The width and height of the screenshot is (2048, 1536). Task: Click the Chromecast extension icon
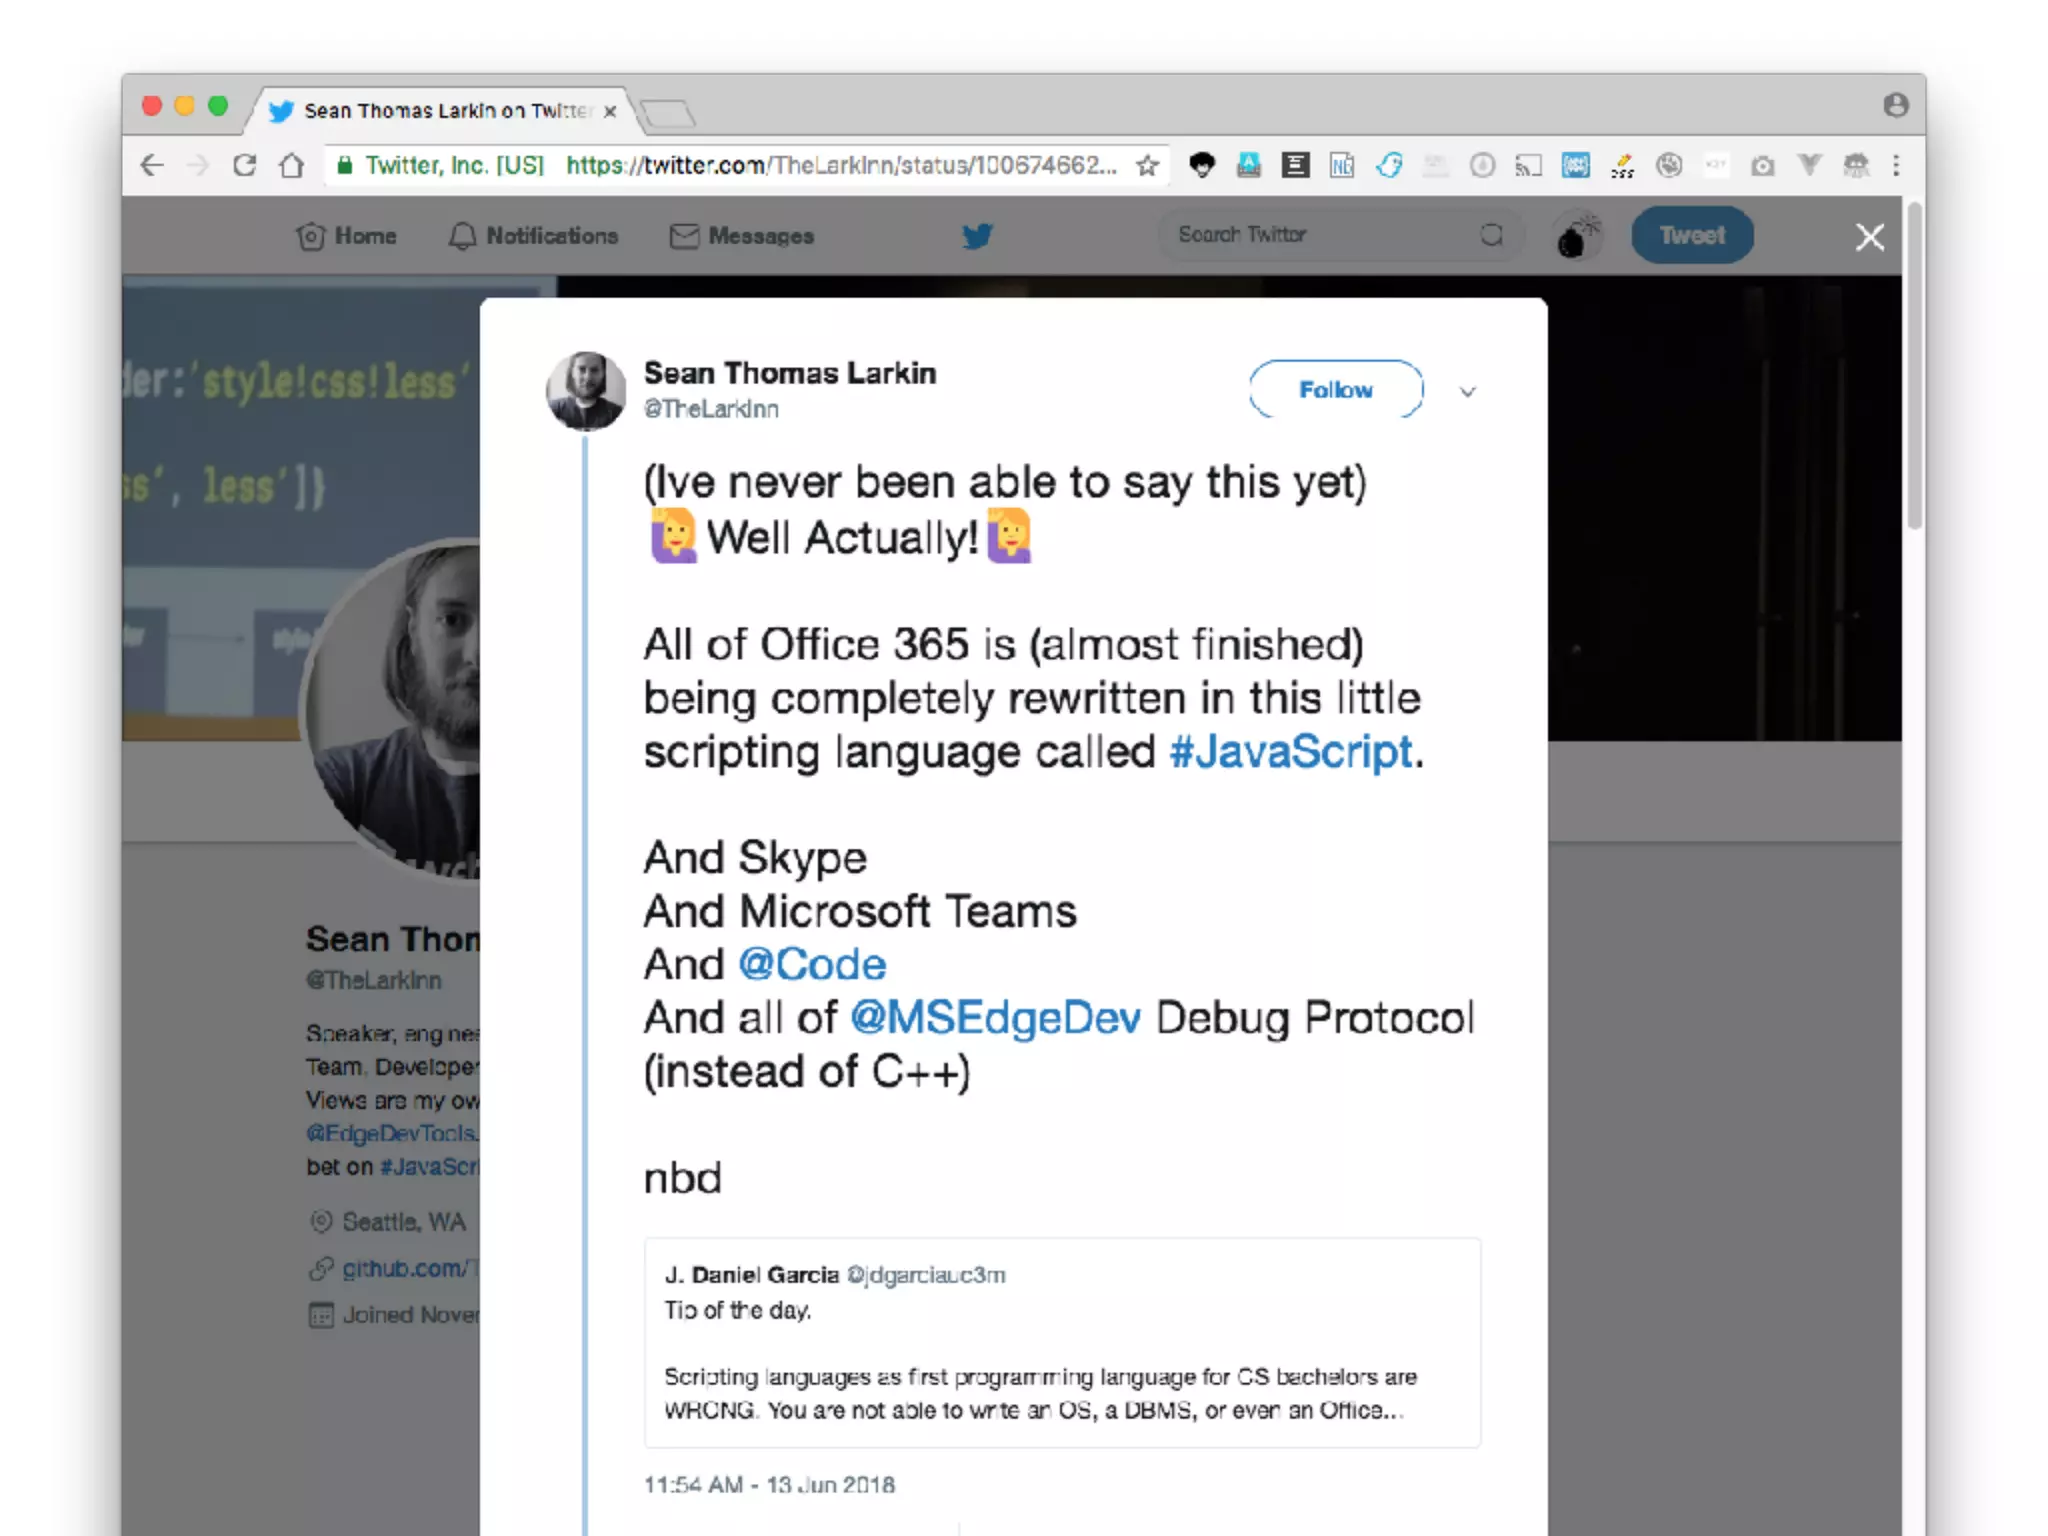pyautogui.click(x=1528, y=165)
